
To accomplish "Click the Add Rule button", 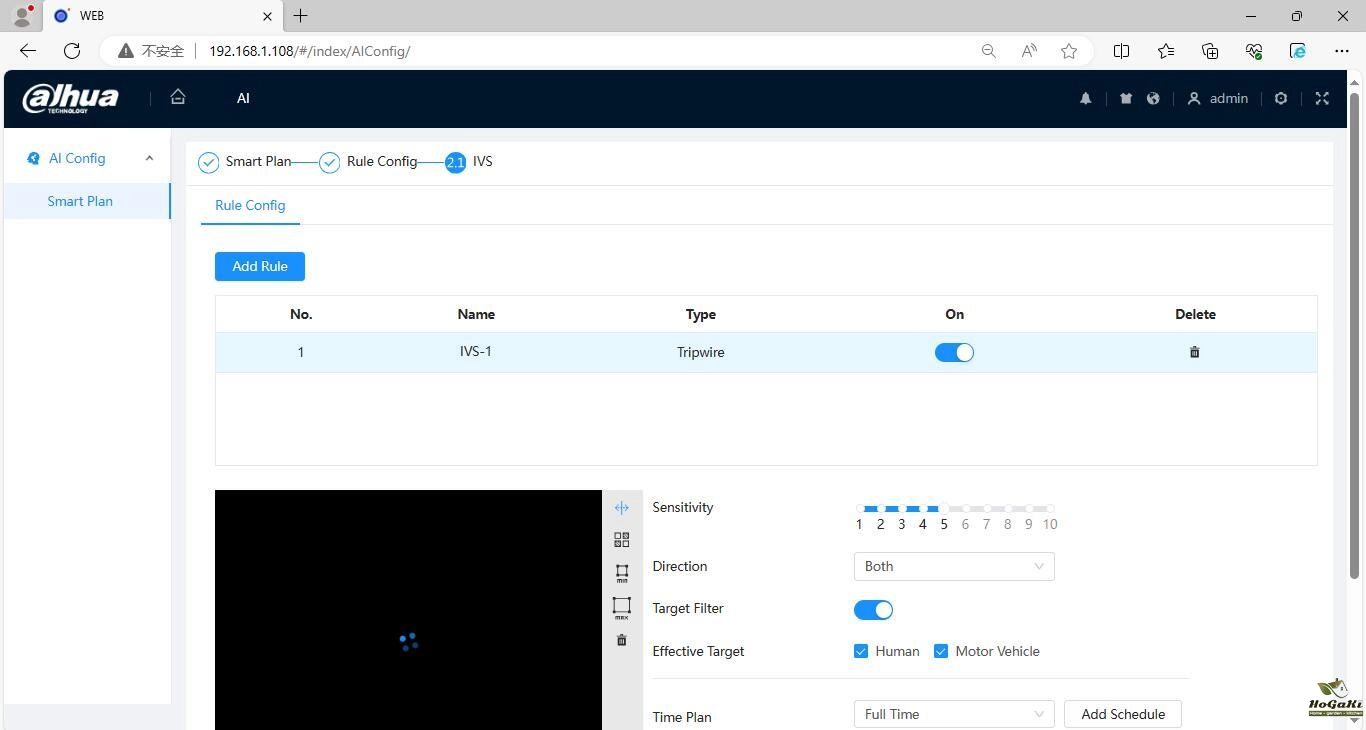I will point(260,266).
